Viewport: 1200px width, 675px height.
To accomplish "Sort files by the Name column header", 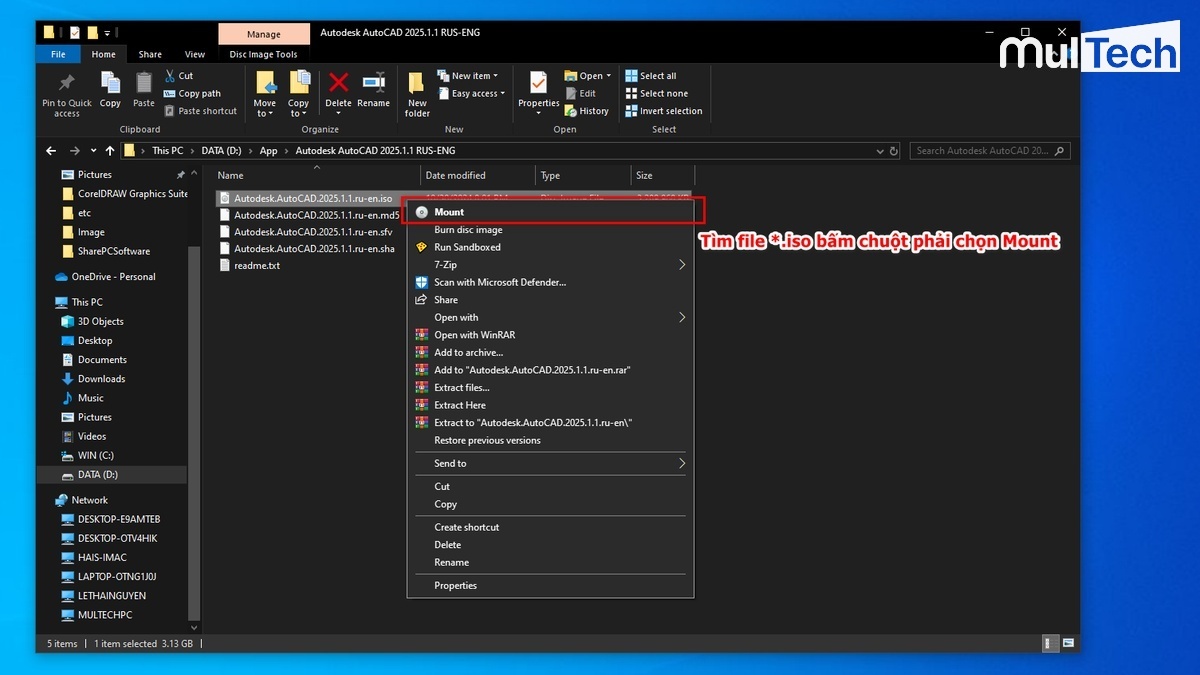I will tap(230, 175).
